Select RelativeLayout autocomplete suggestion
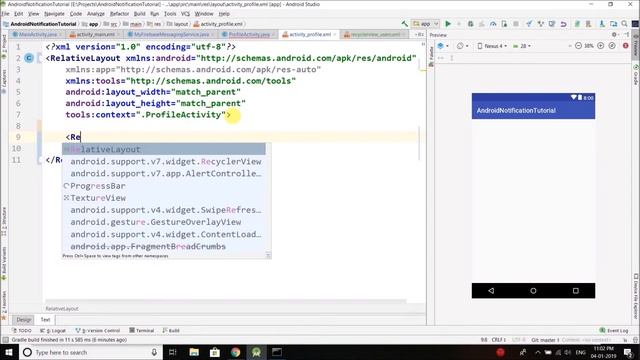The image size is (640, 360). [x=164, y=149]
